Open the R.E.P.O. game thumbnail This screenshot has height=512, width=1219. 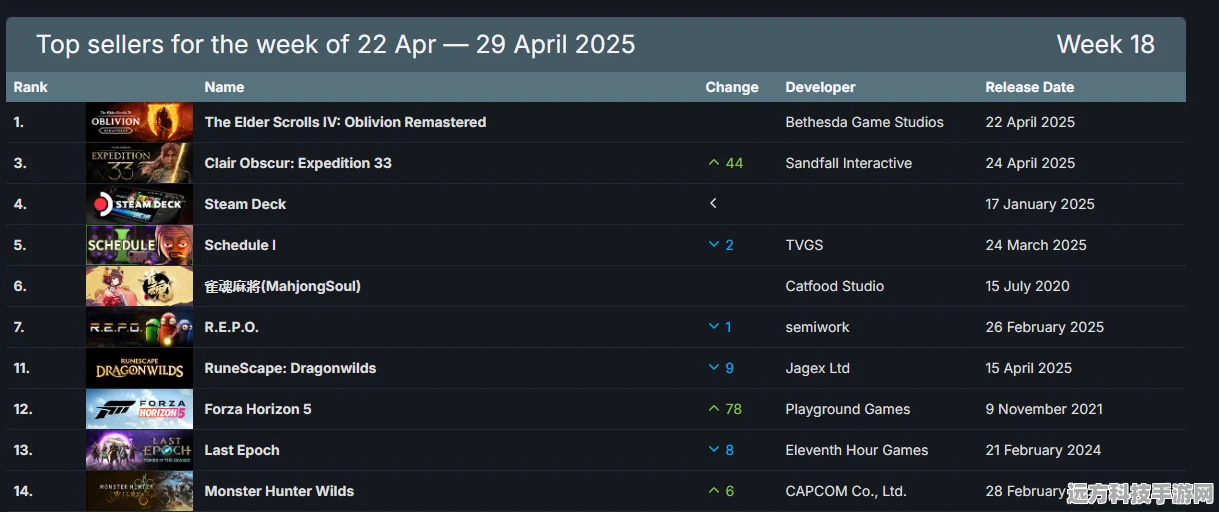point(139,327)
